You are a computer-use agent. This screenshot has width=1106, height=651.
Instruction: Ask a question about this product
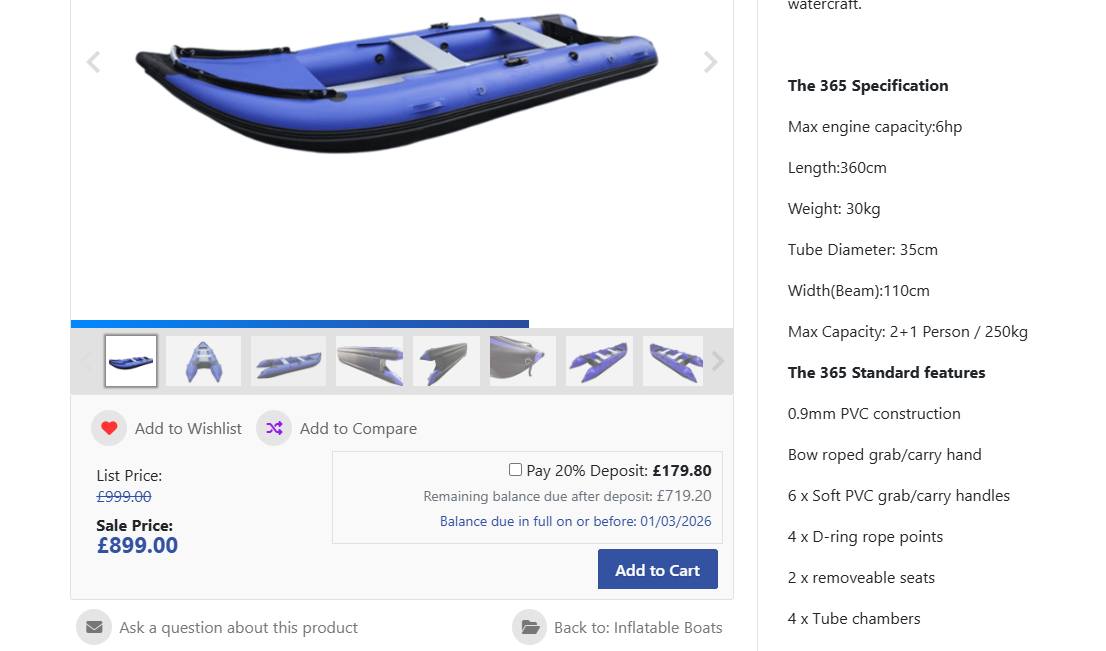[x=238, y=627]
